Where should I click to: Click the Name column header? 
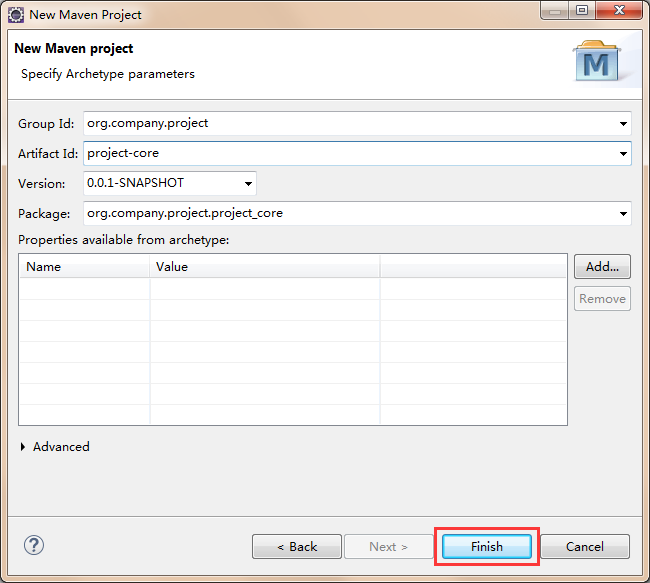pos(84,267)
